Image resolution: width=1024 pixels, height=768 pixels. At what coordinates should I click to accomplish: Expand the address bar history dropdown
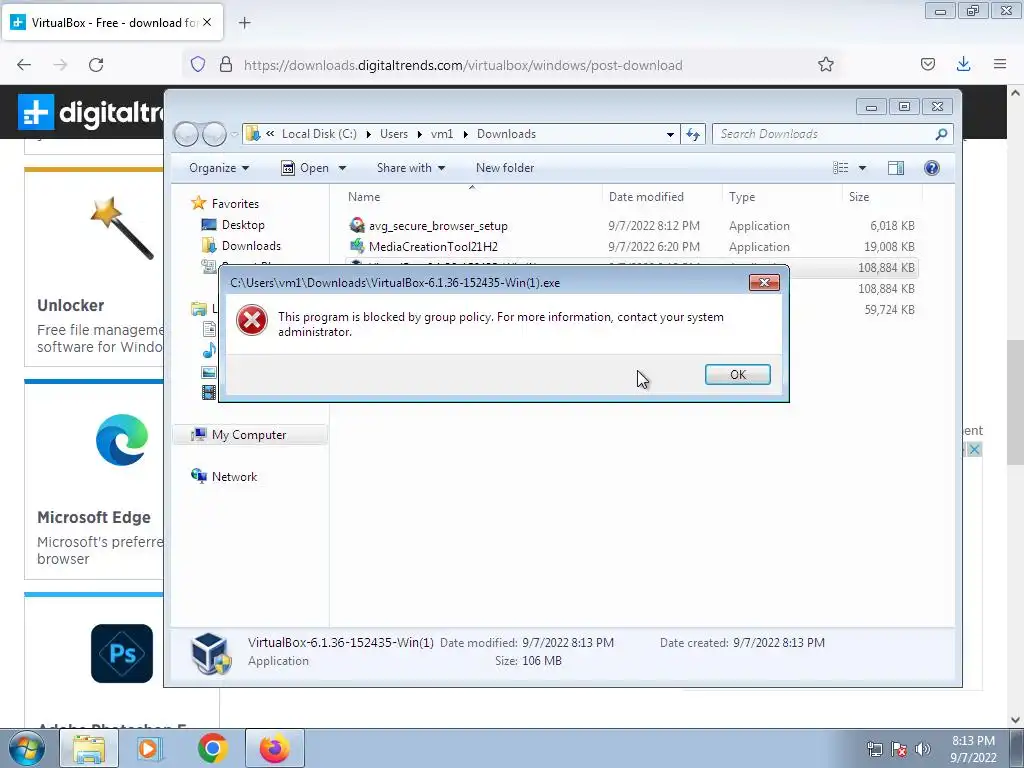(670, 135)
